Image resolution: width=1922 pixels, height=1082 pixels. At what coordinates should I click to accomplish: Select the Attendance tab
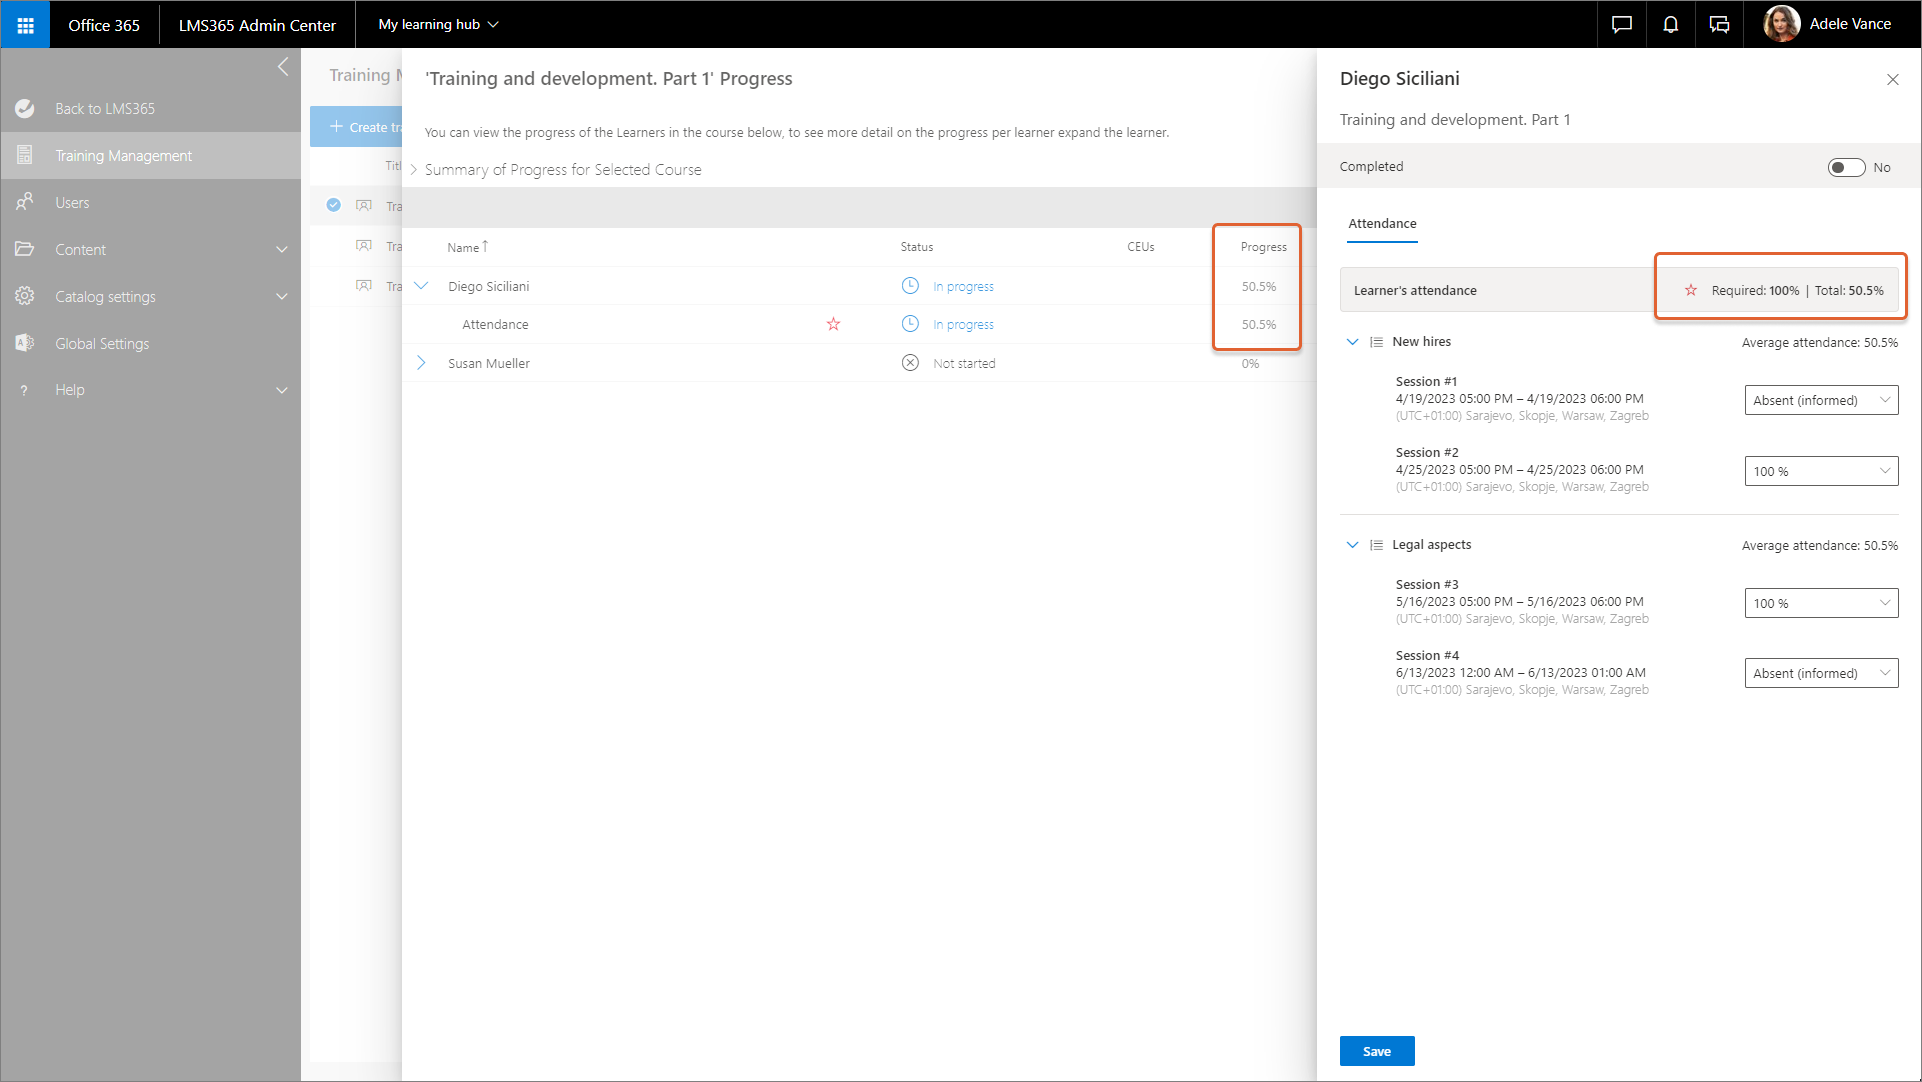click(x=1382, y=224)
